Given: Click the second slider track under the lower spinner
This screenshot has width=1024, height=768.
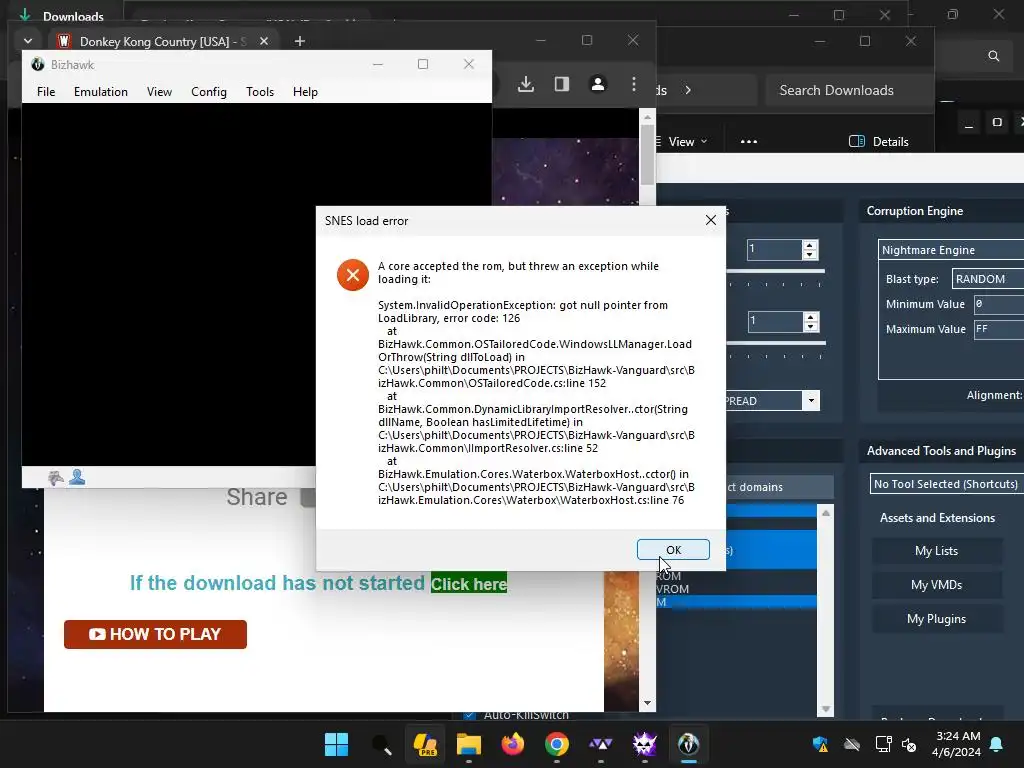Looking at the screenshot, I should coord(776,343).
